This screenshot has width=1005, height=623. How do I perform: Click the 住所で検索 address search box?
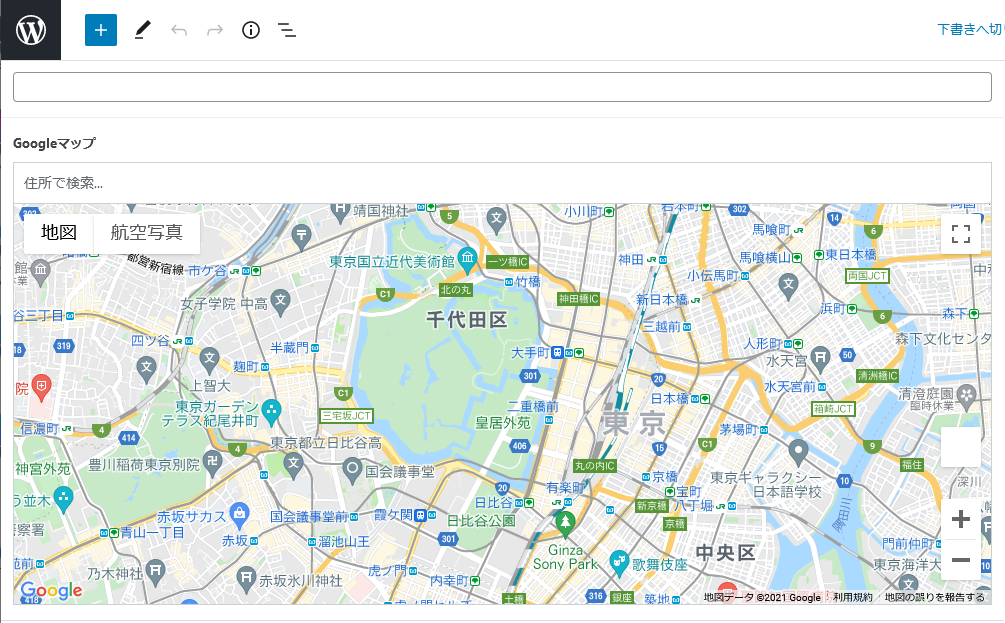point(502,183)
